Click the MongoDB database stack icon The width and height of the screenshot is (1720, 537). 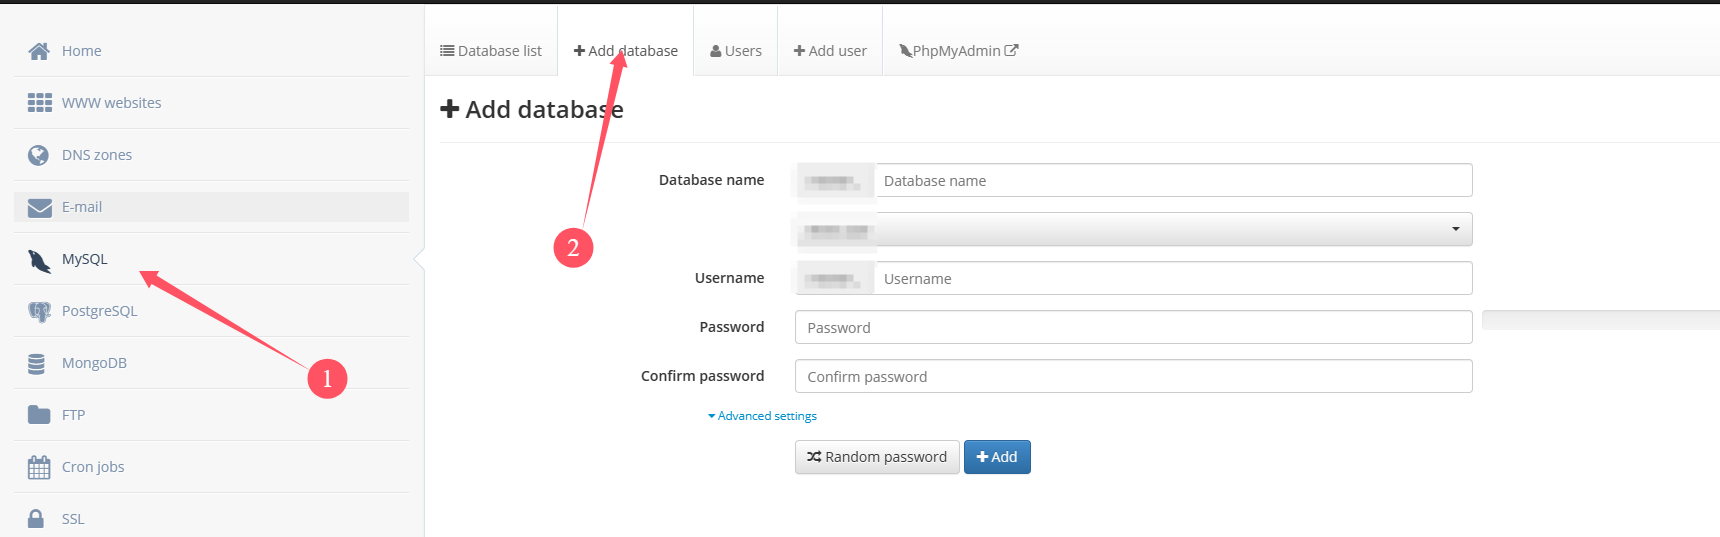(x=36, y=364)
